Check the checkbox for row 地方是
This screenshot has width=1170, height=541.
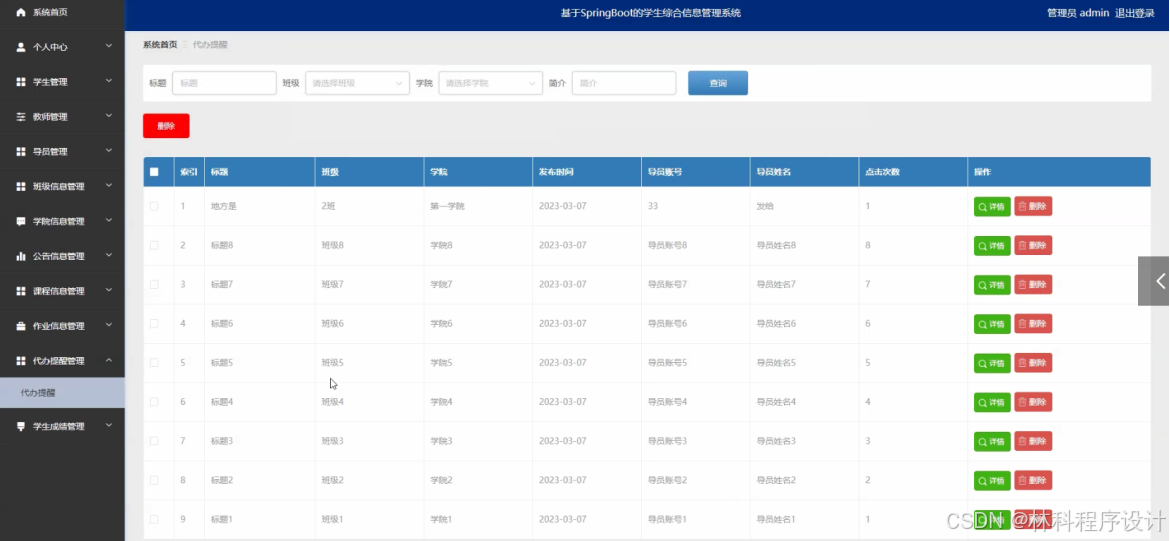tap(154, 206)
